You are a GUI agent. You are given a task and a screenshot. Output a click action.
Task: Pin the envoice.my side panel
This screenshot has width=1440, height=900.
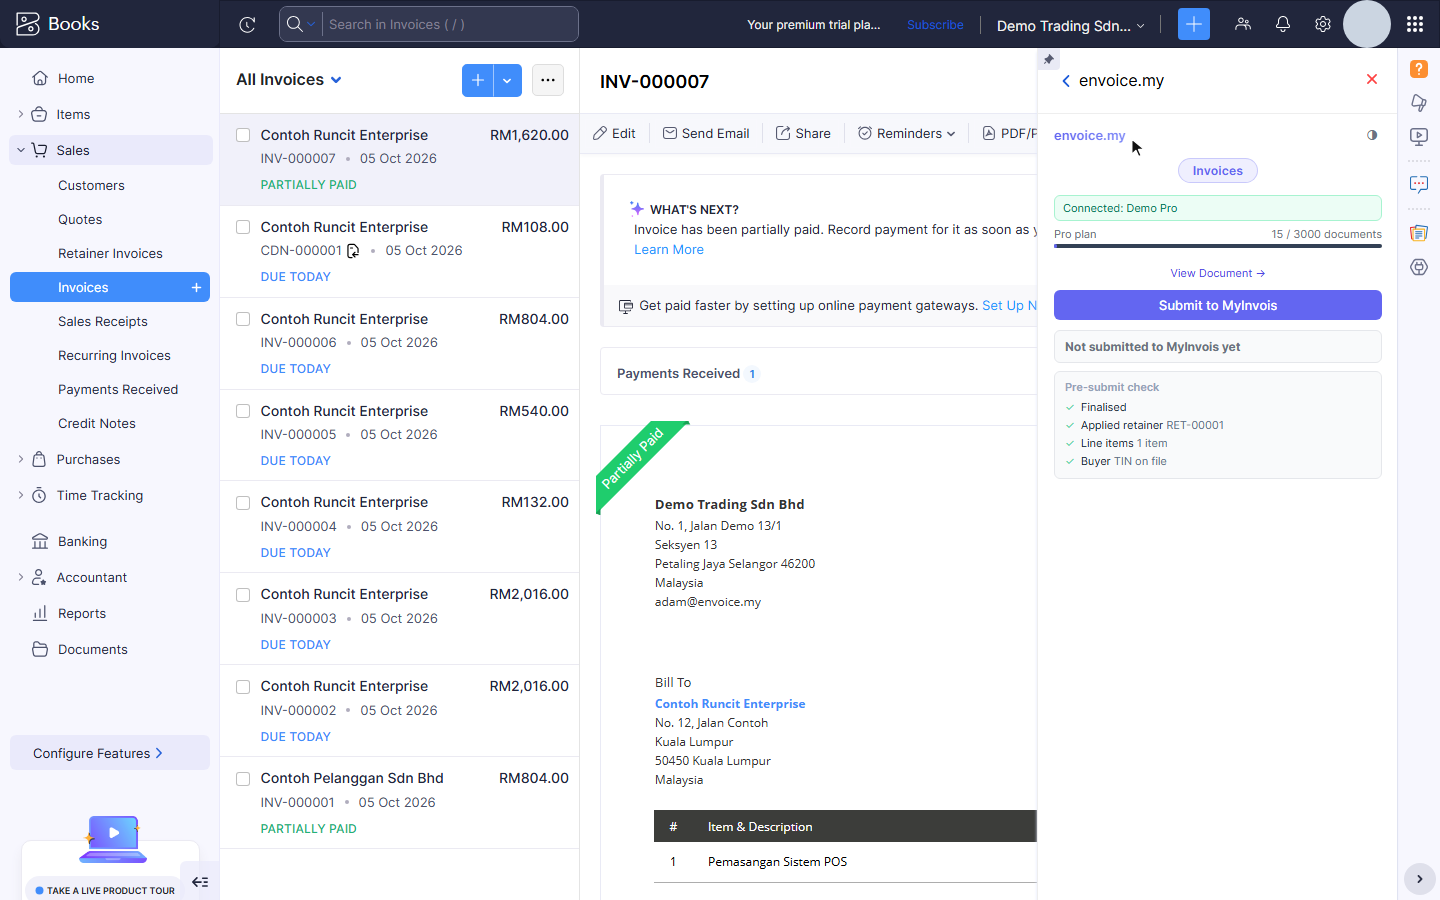tap(1049, 60)
